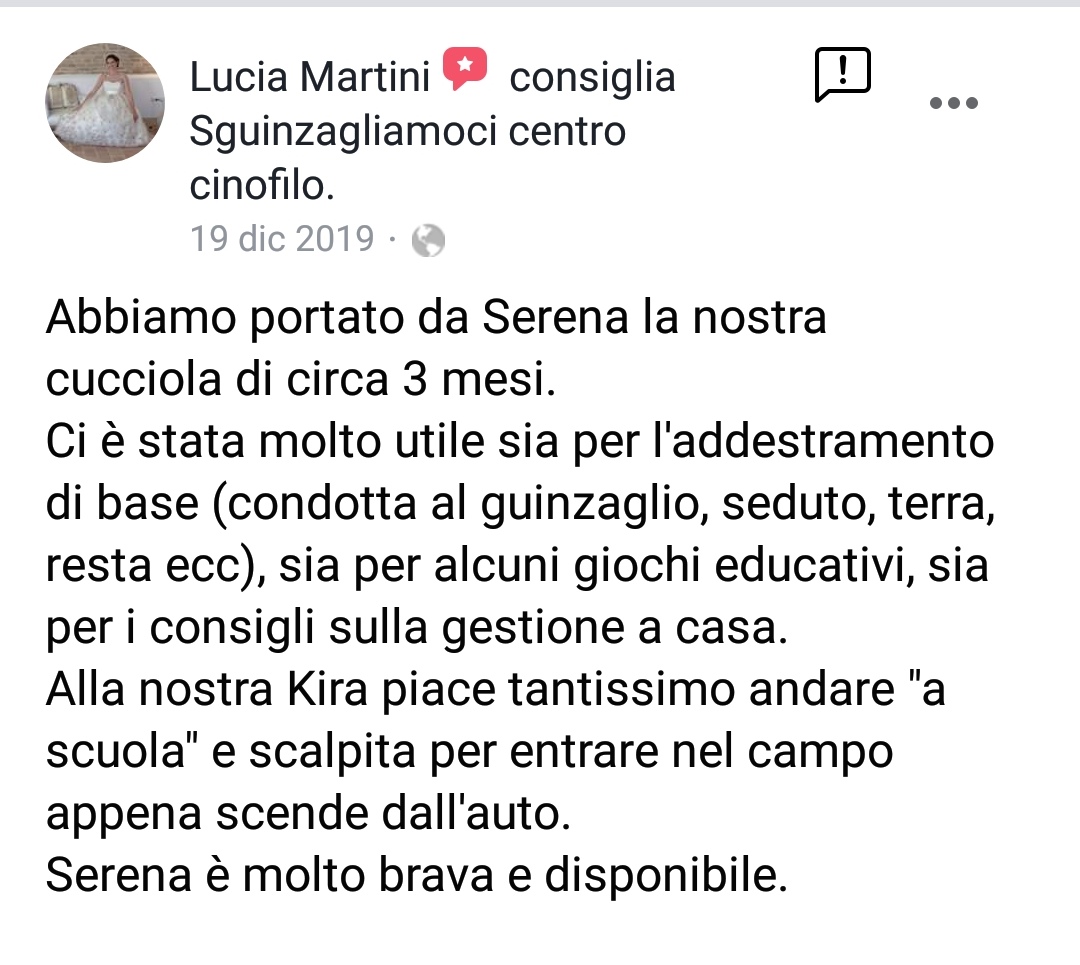This screenshot has height=965, width=1080.
Task: Visit Lucia Martini's profile via her name
Action: point(309,76)
